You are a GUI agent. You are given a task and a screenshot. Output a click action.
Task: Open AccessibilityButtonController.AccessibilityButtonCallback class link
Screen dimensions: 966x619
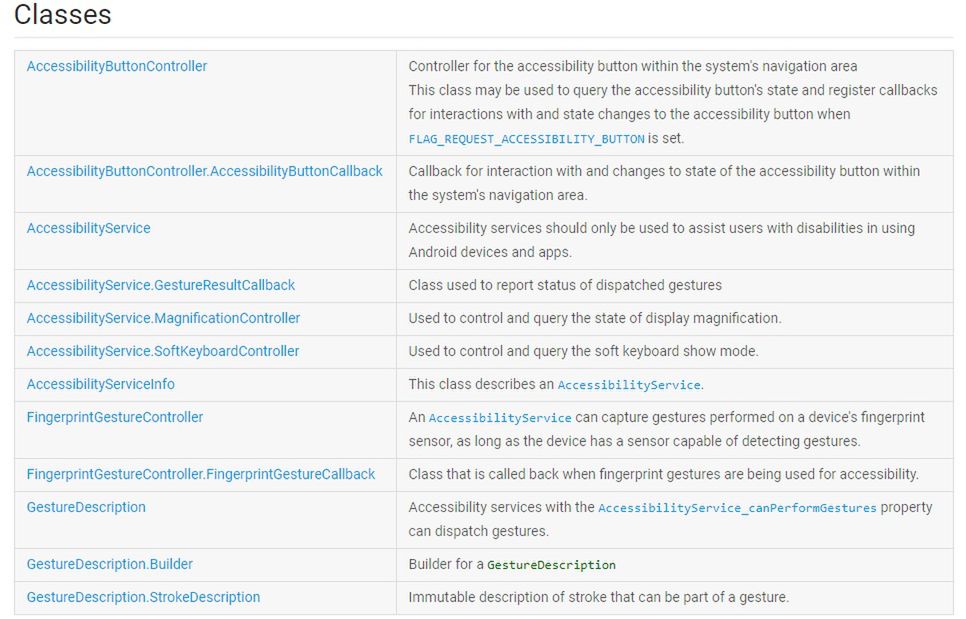204,171
